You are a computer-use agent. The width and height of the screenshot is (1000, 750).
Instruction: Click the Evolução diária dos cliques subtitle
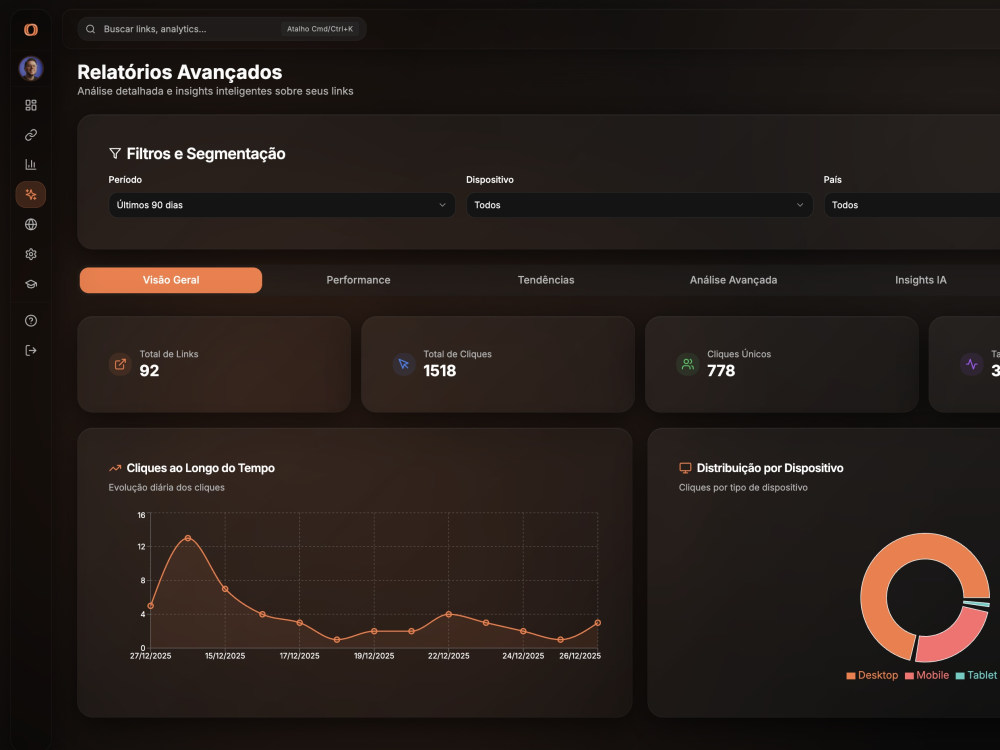tap(166, 487)
